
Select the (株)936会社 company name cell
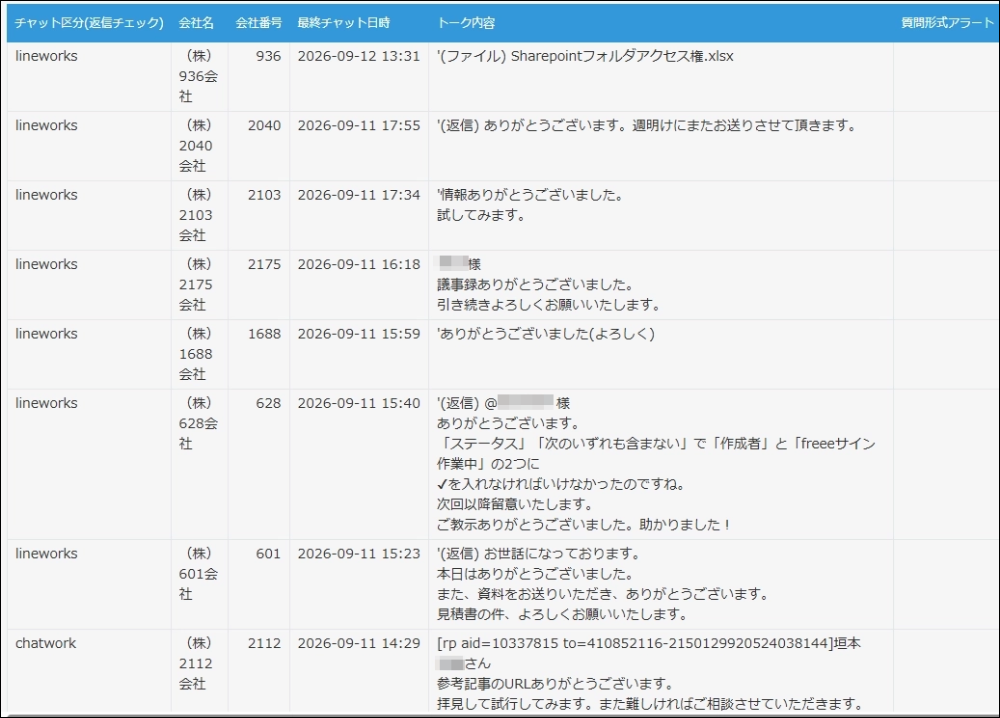199,77
